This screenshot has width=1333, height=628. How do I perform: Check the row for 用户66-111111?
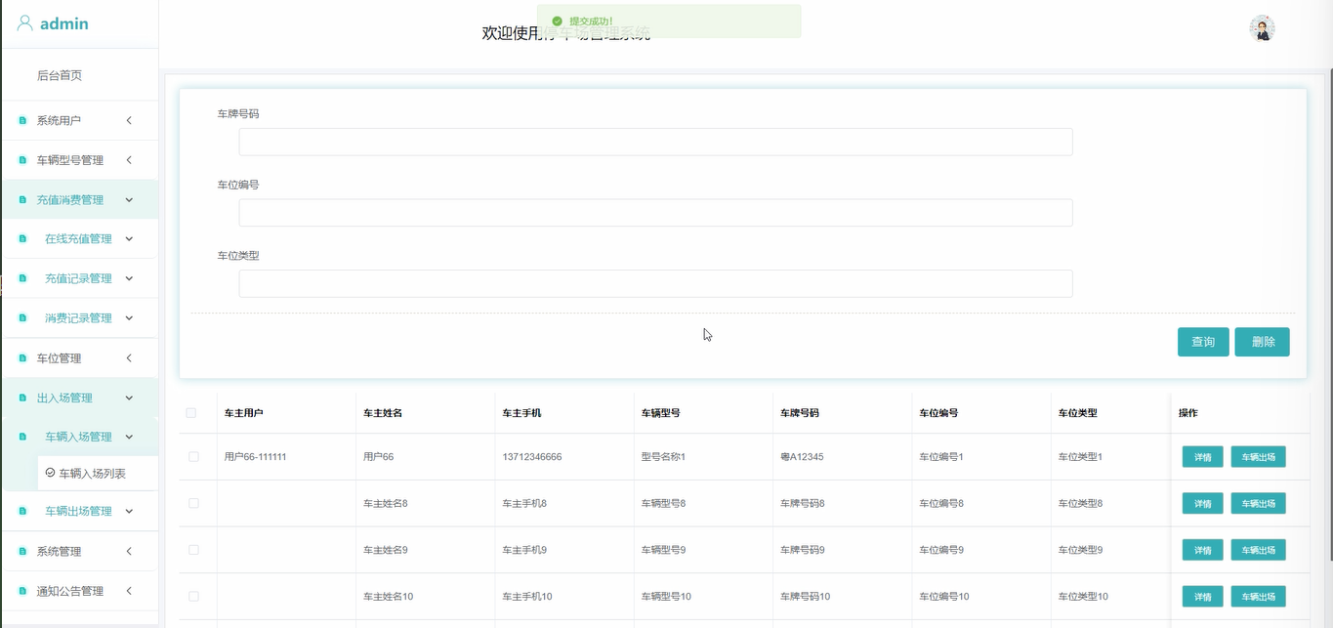(193, 456)
